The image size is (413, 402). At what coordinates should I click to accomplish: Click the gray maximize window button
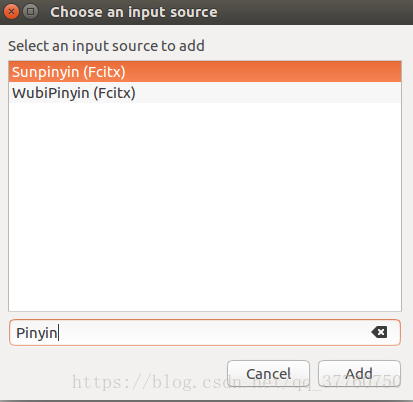(x=30, y=12)
